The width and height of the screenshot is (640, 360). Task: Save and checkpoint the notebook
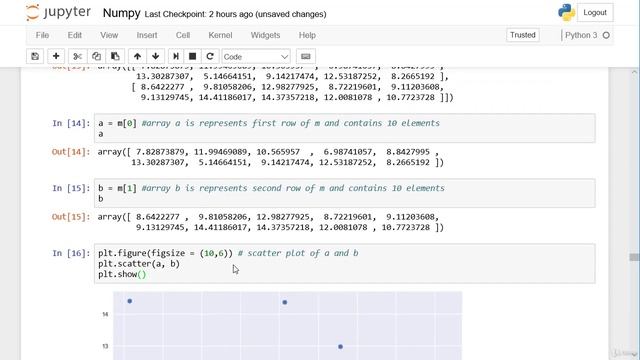click(x=35, y=56)
